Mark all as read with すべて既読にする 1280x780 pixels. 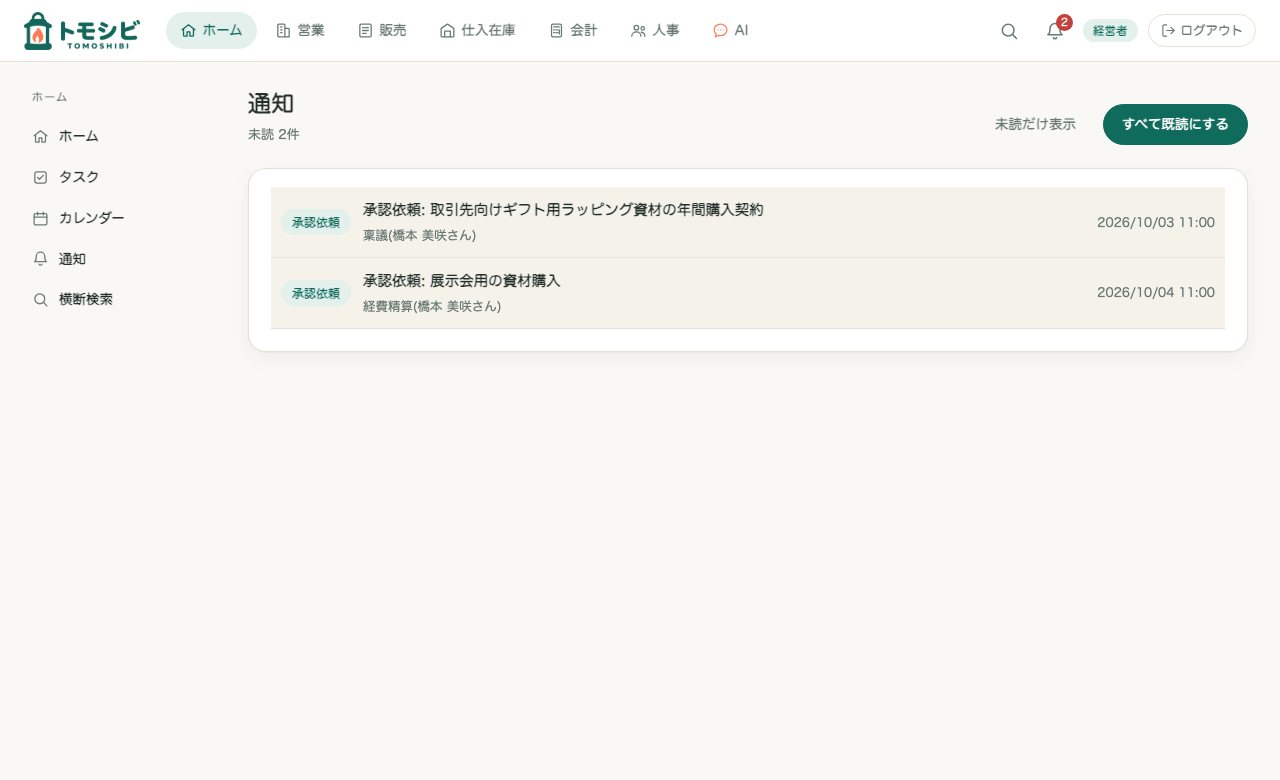(x=1175, y=125)
